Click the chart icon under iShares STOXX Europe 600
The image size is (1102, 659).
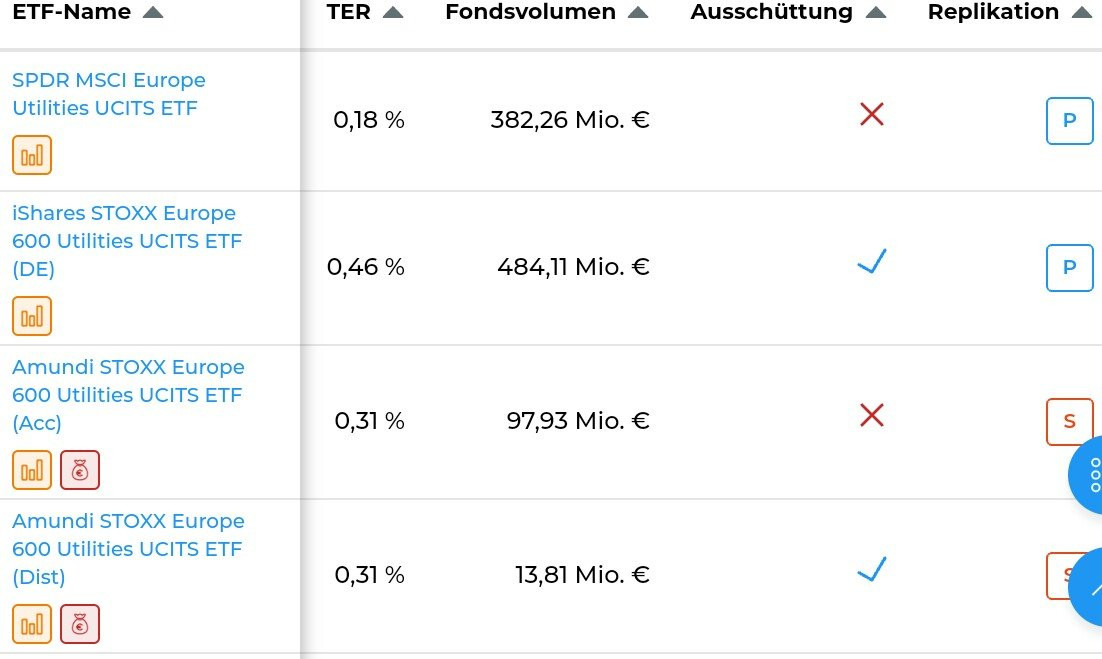point(32,316)
